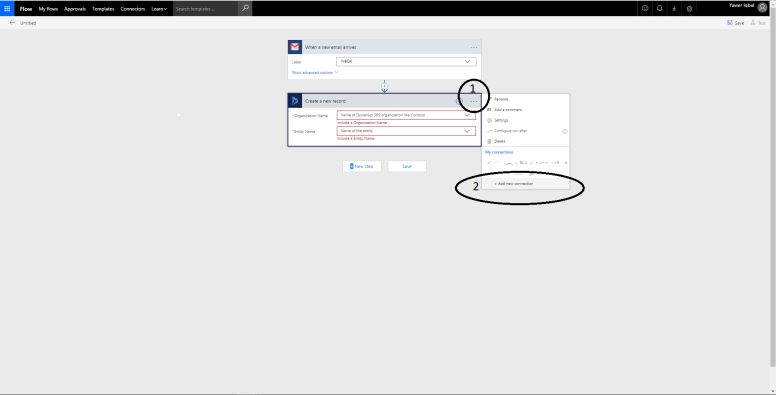Click the user profile avatar

point(763,7)
